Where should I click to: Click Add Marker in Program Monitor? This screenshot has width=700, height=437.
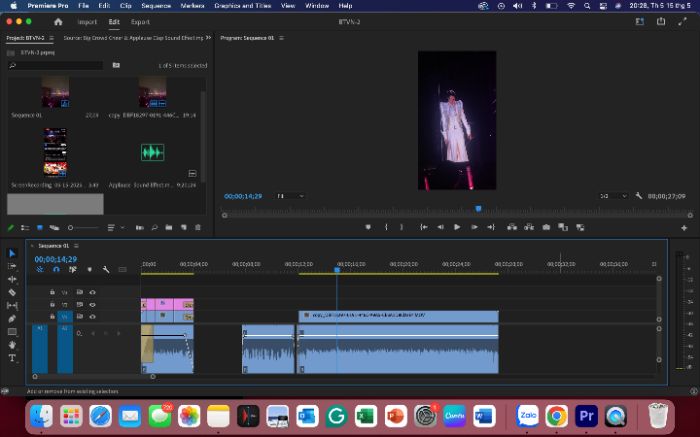[x=368, y=227]
